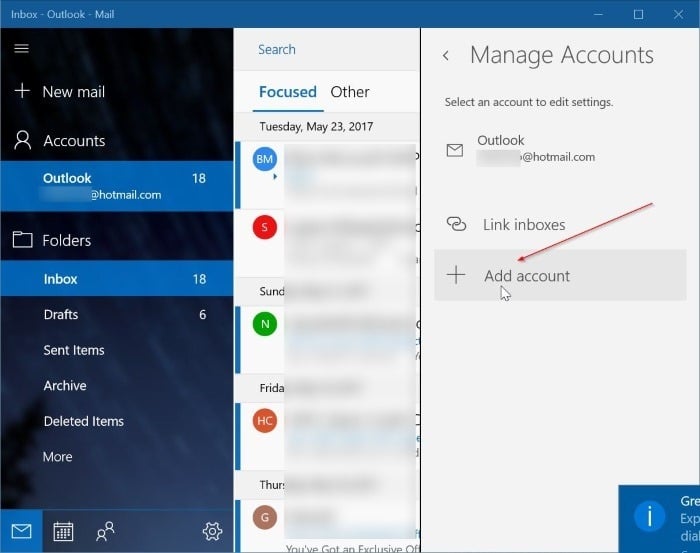
Task: Switch to the Focused tab
Action: (288, 92)
